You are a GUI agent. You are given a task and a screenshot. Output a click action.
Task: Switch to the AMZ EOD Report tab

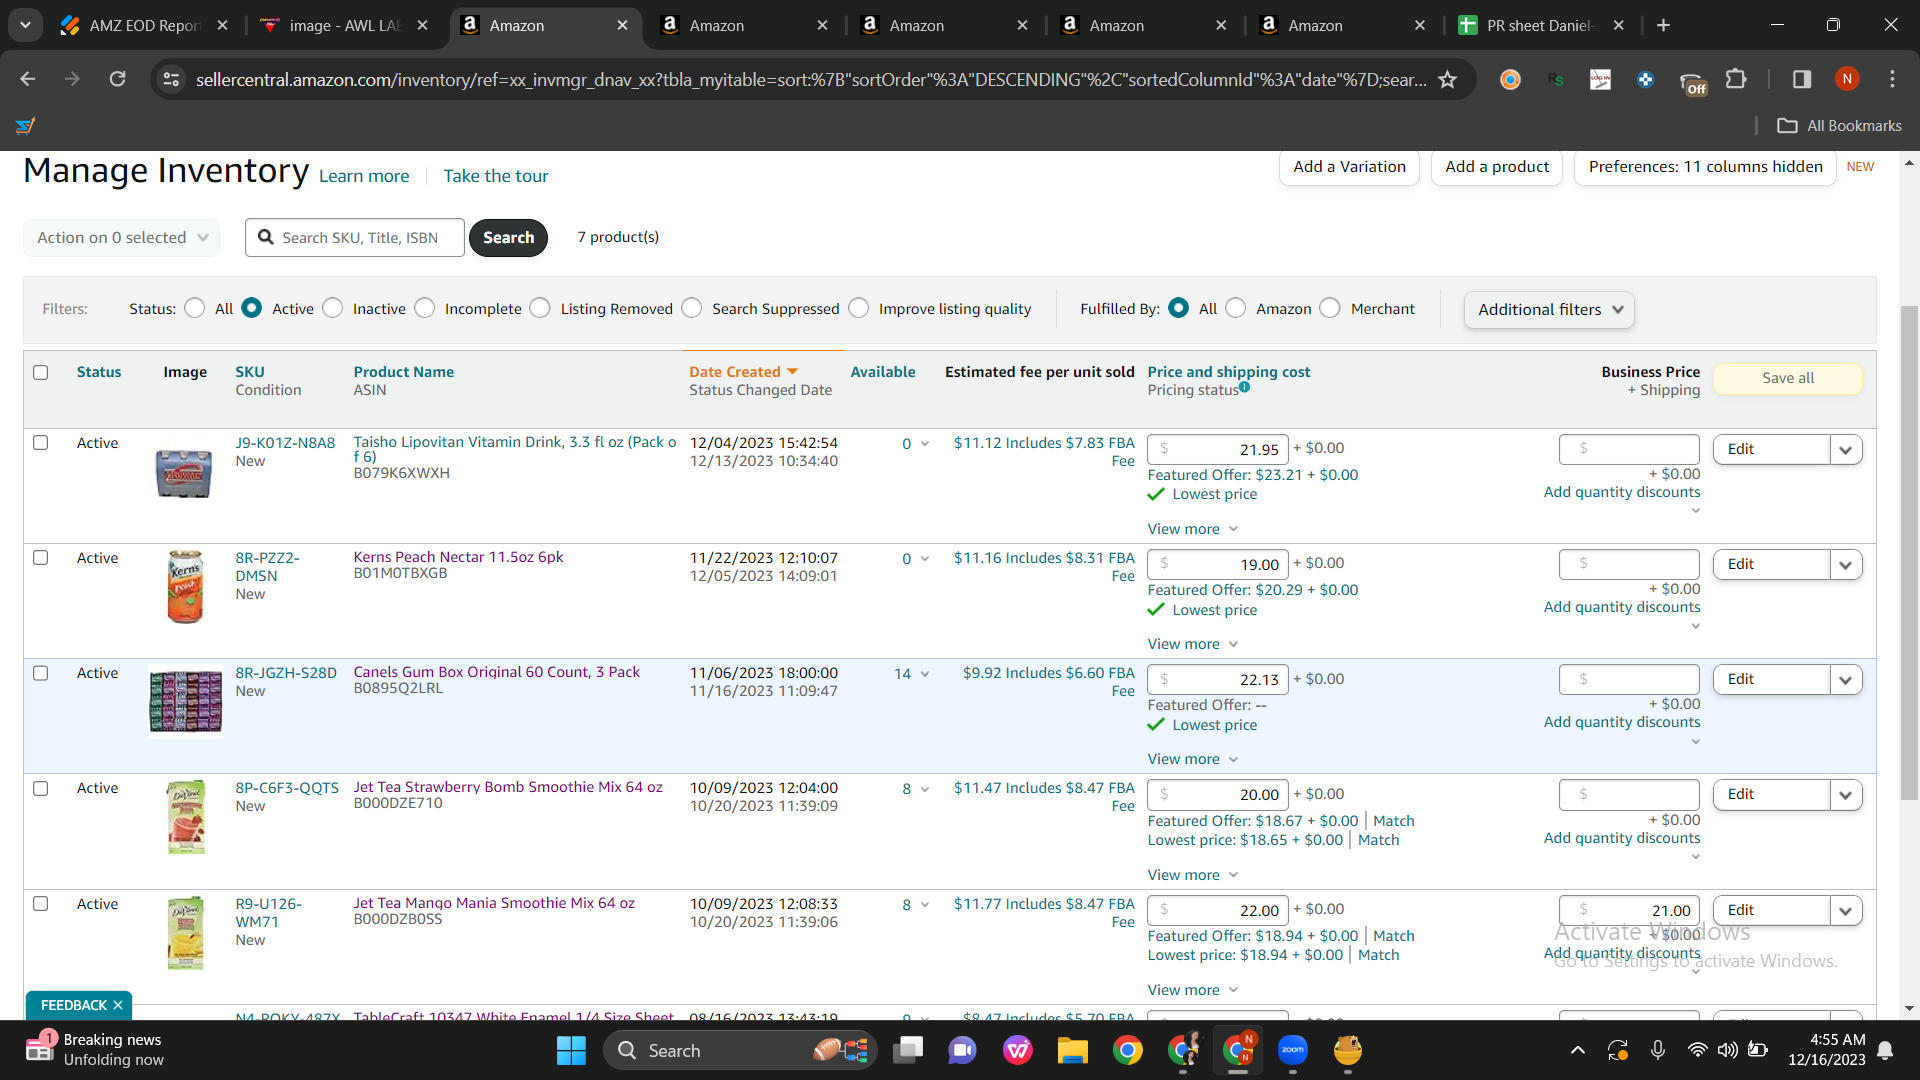pos(145,25)
